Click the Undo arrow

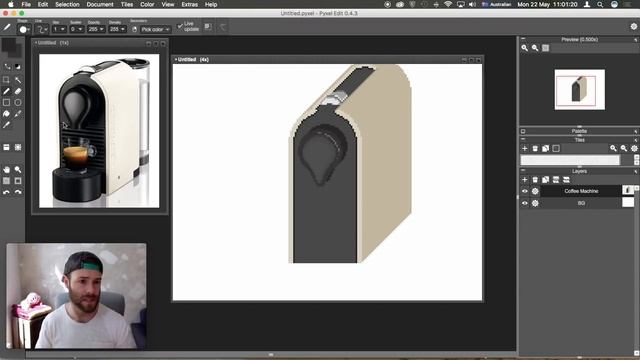7,192
